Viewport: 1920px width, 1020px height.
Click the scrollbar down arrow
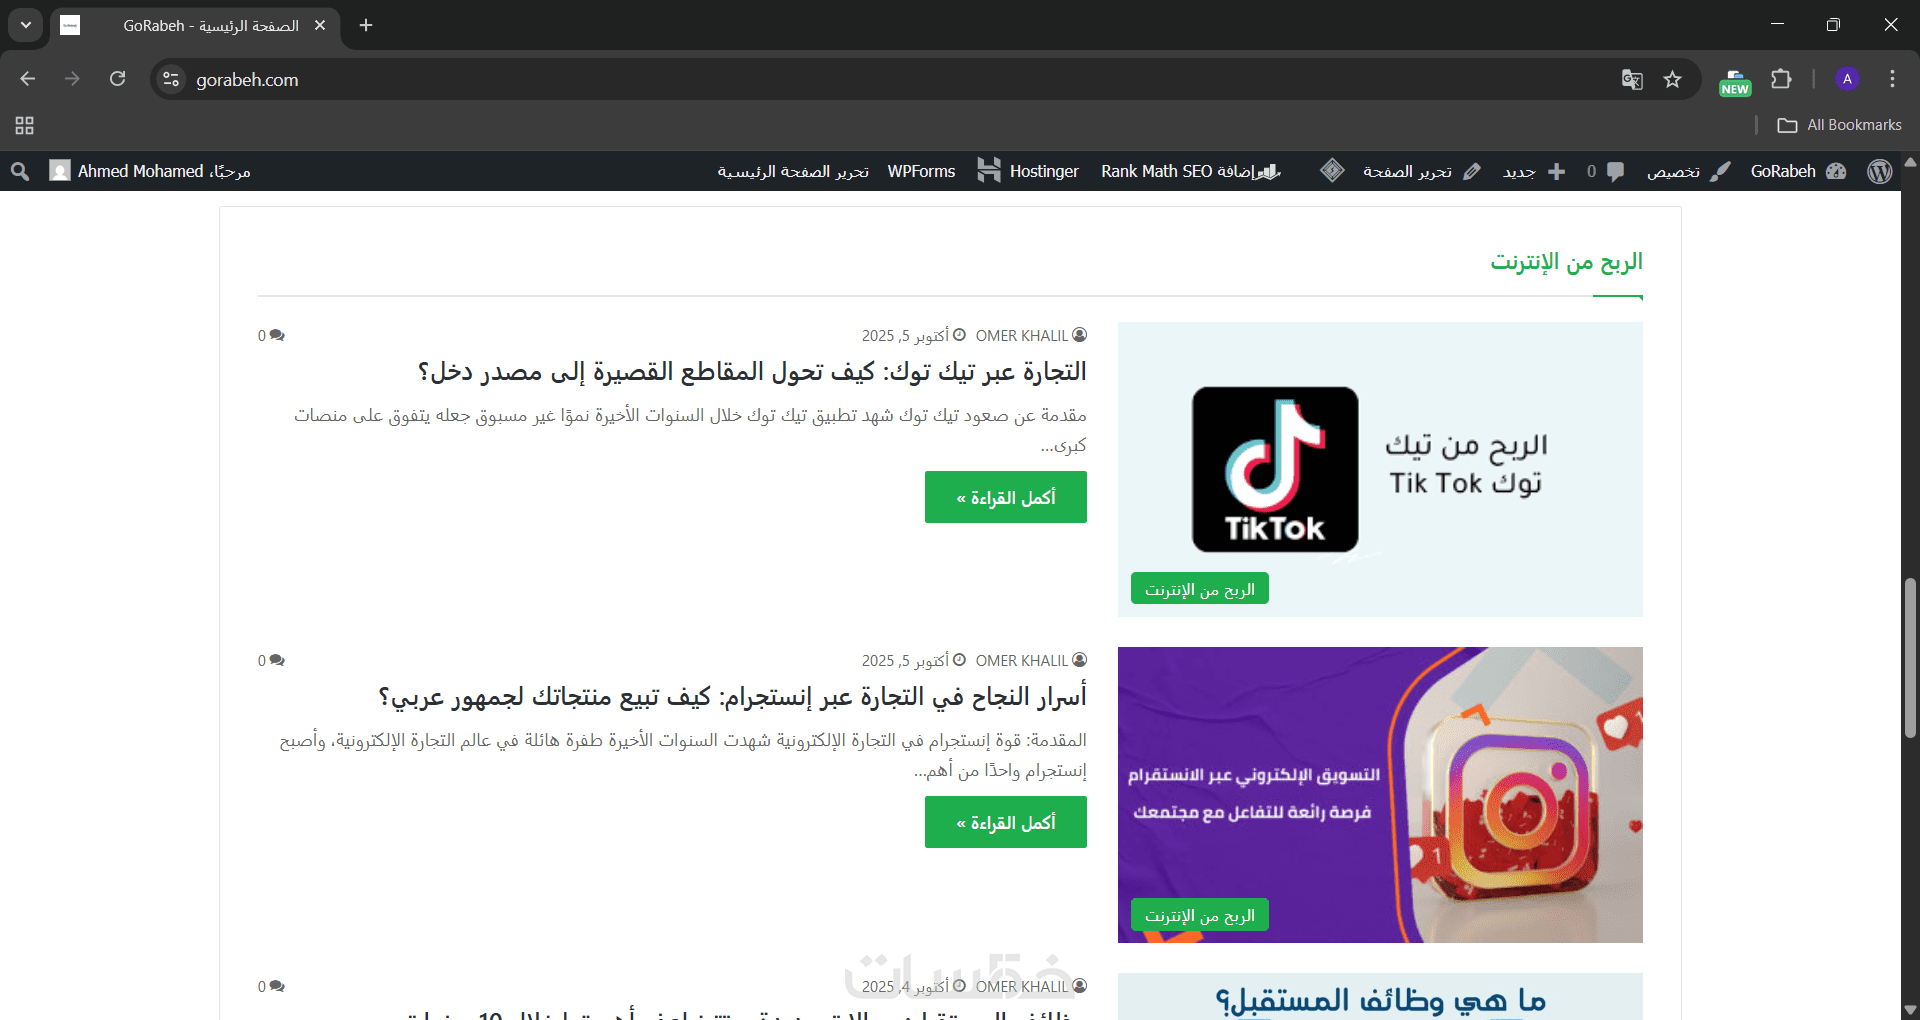[1910, 1010]
